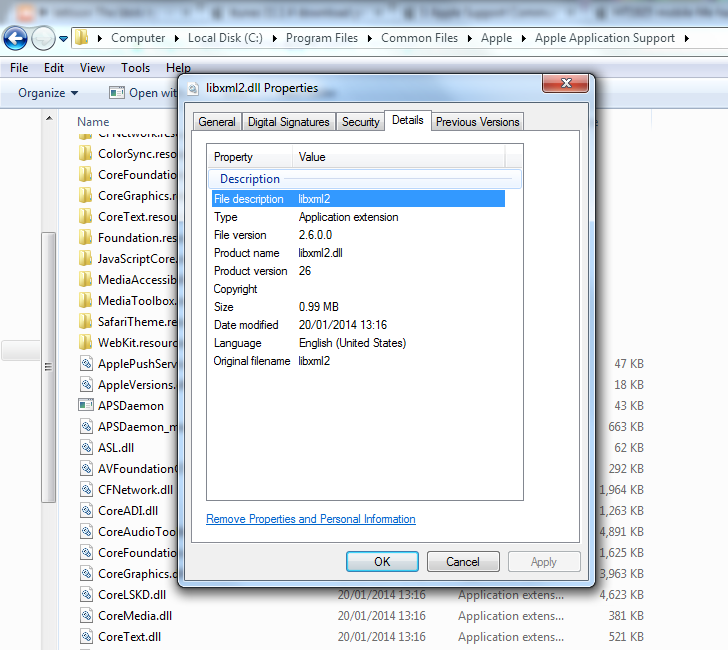Click the Back navigation arrow
Viewport: 728px width, 650px height.
(x=15, y=38)
